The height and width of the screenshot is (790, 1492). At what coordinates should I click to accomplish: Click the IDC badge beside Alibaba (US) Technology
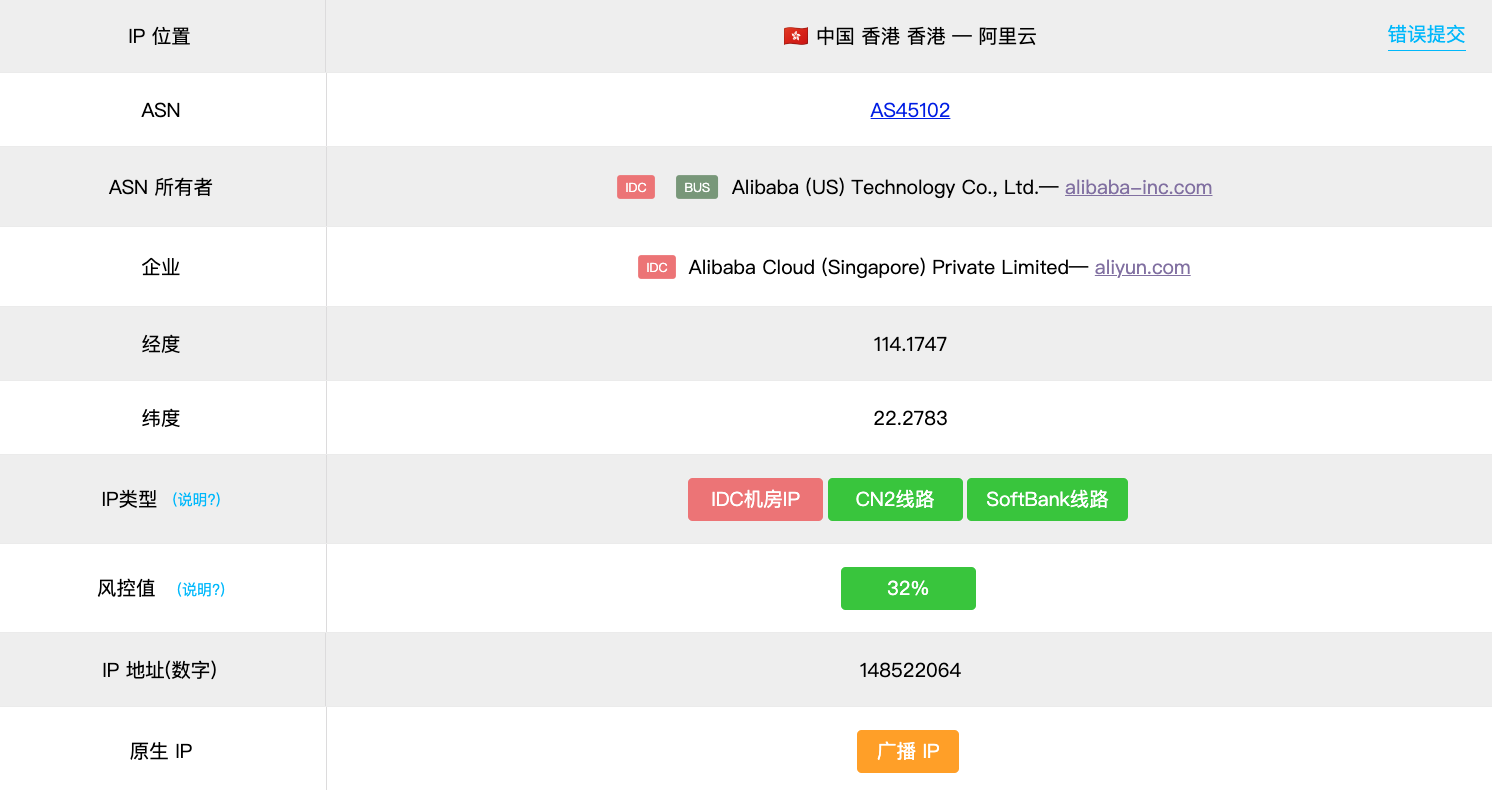point(636,187)
